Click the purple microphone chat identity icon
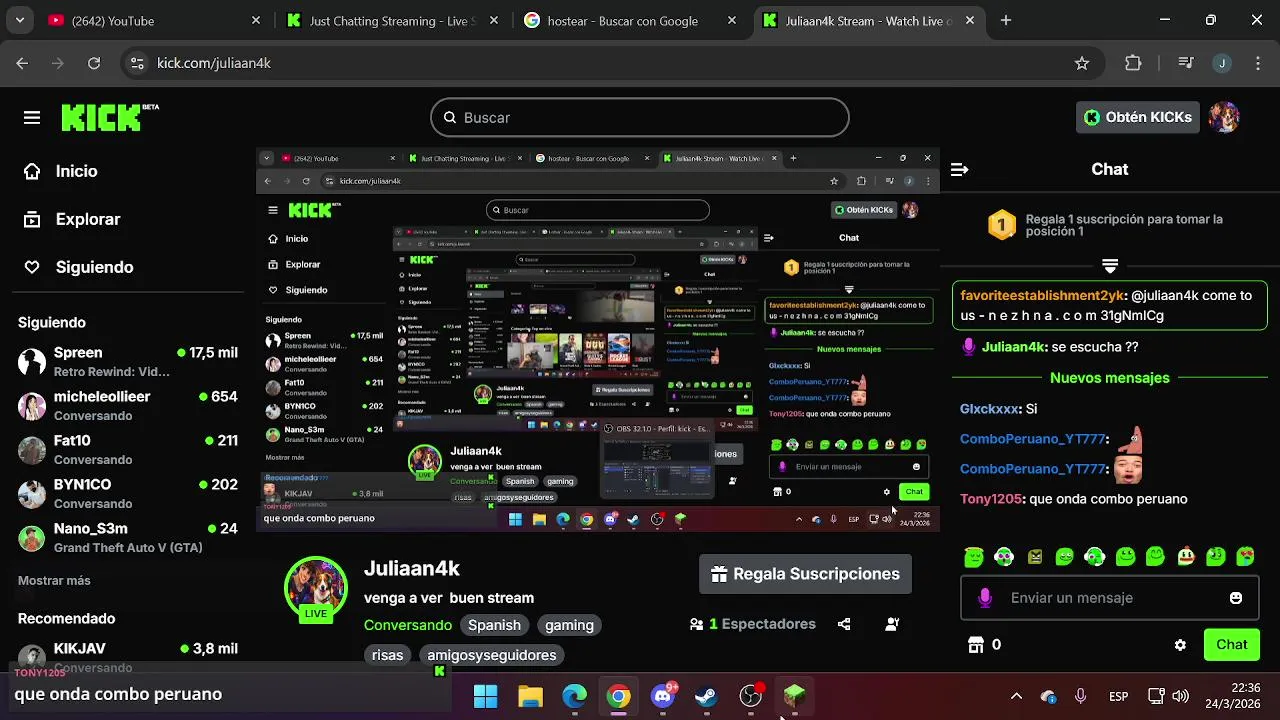The height and width of the screenshot is (720, 1280). click(x=985, y=598)
